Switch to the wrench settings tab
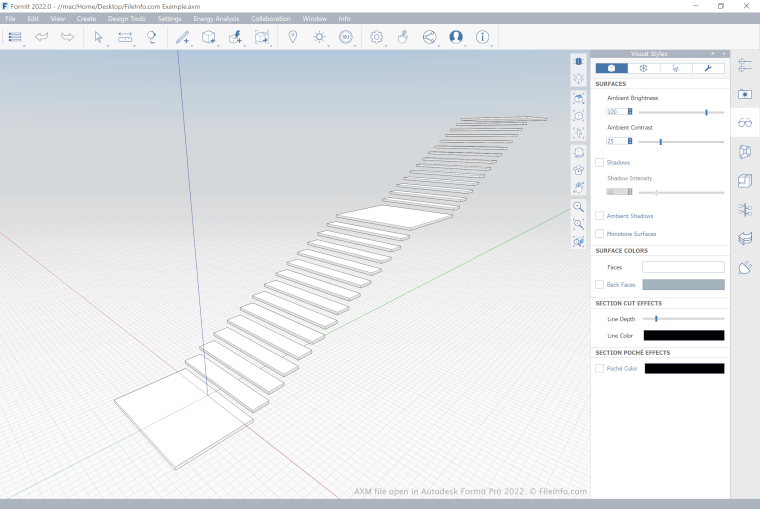 point(708,68)
